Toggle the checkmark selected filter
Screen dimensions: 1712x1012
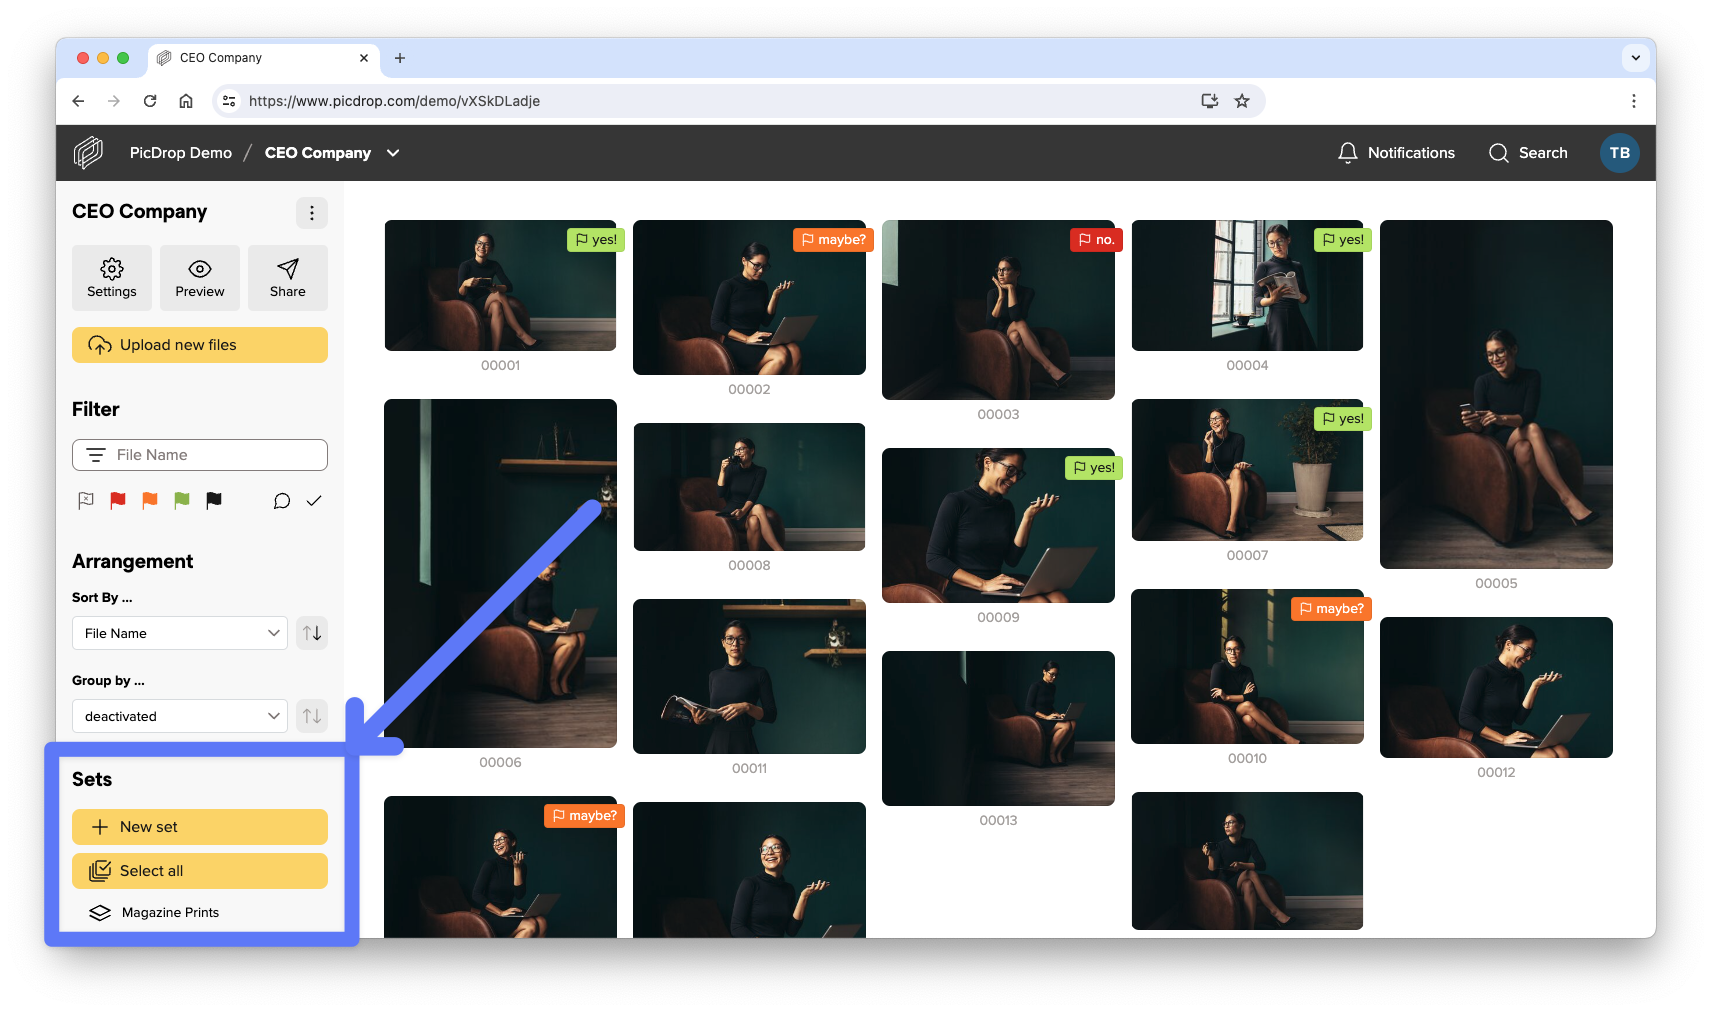[314, 501]
